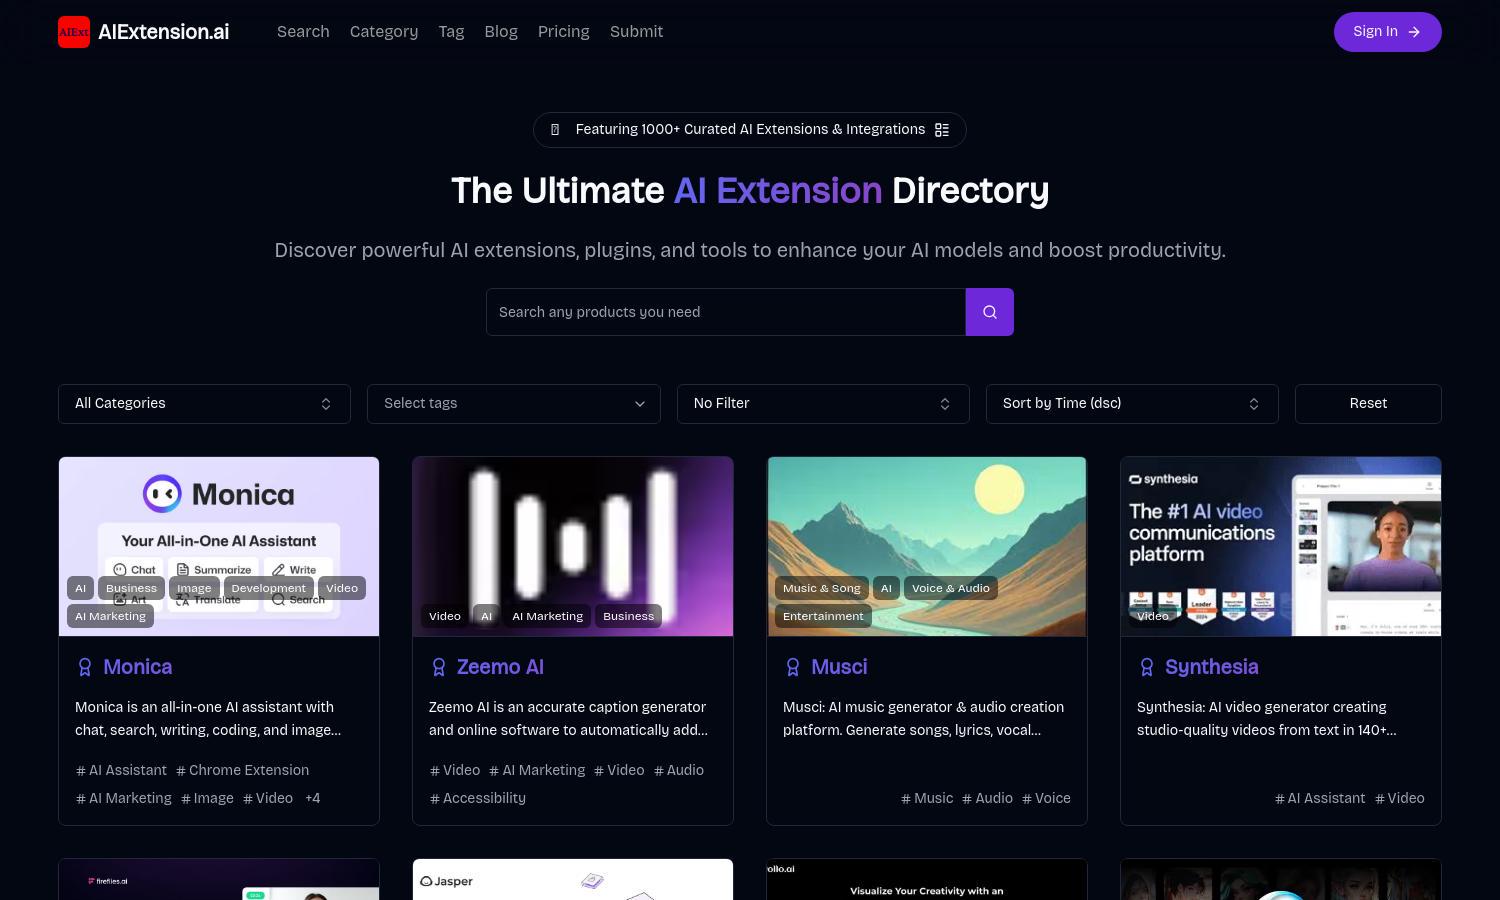Click the #Music tag on Musci card

[927, 798]
